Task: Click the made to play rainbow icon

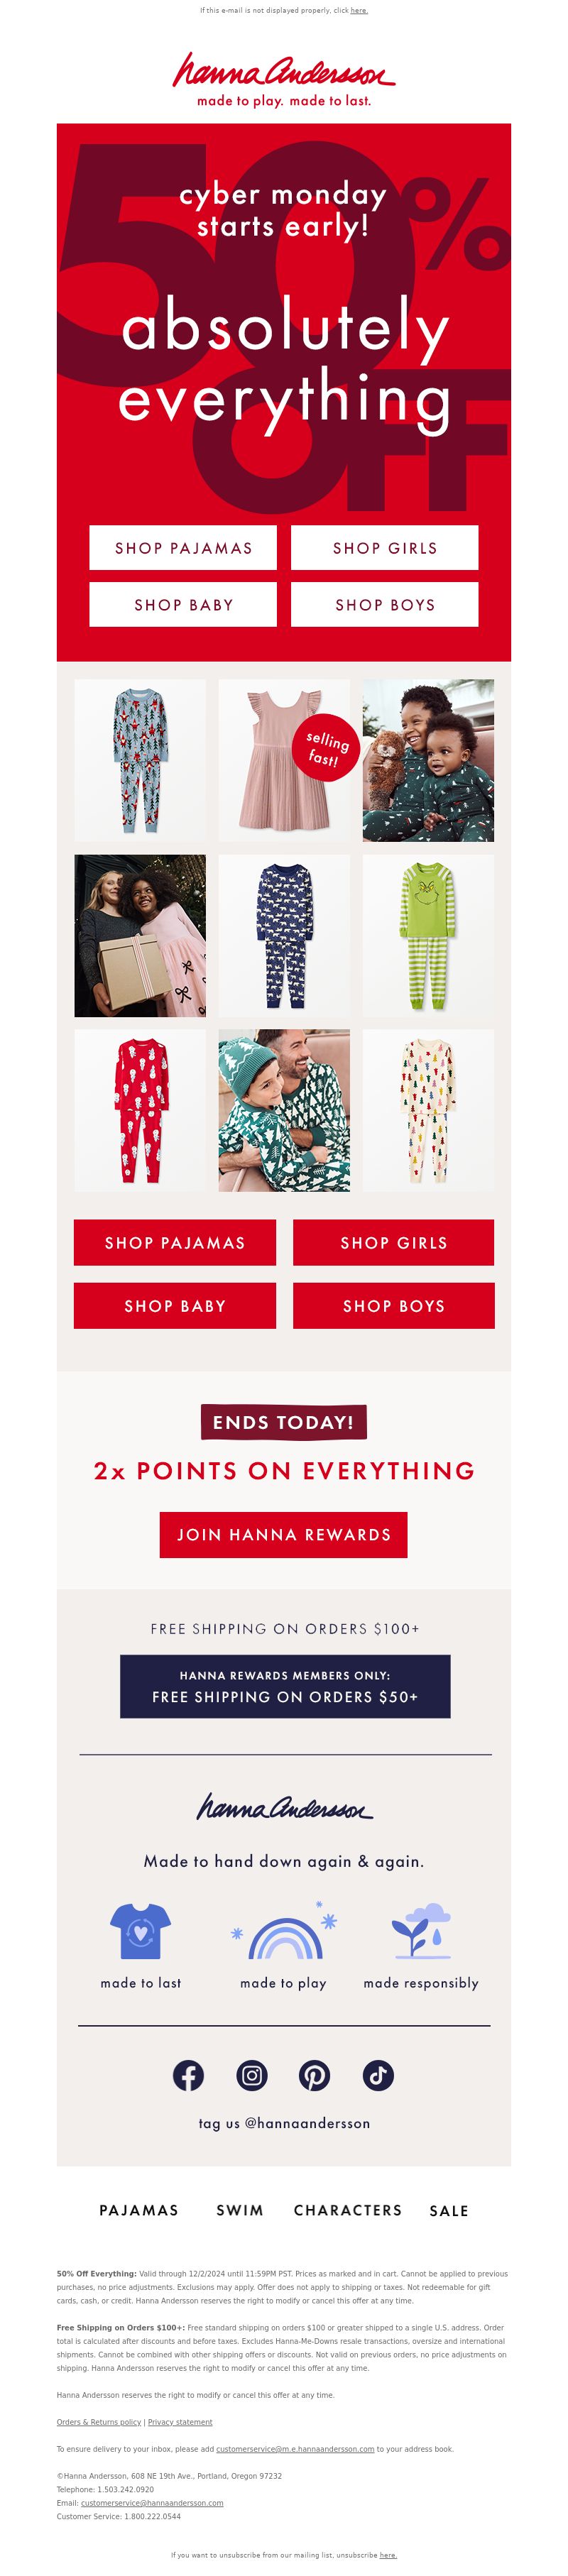Action: tap(284, 1931)
